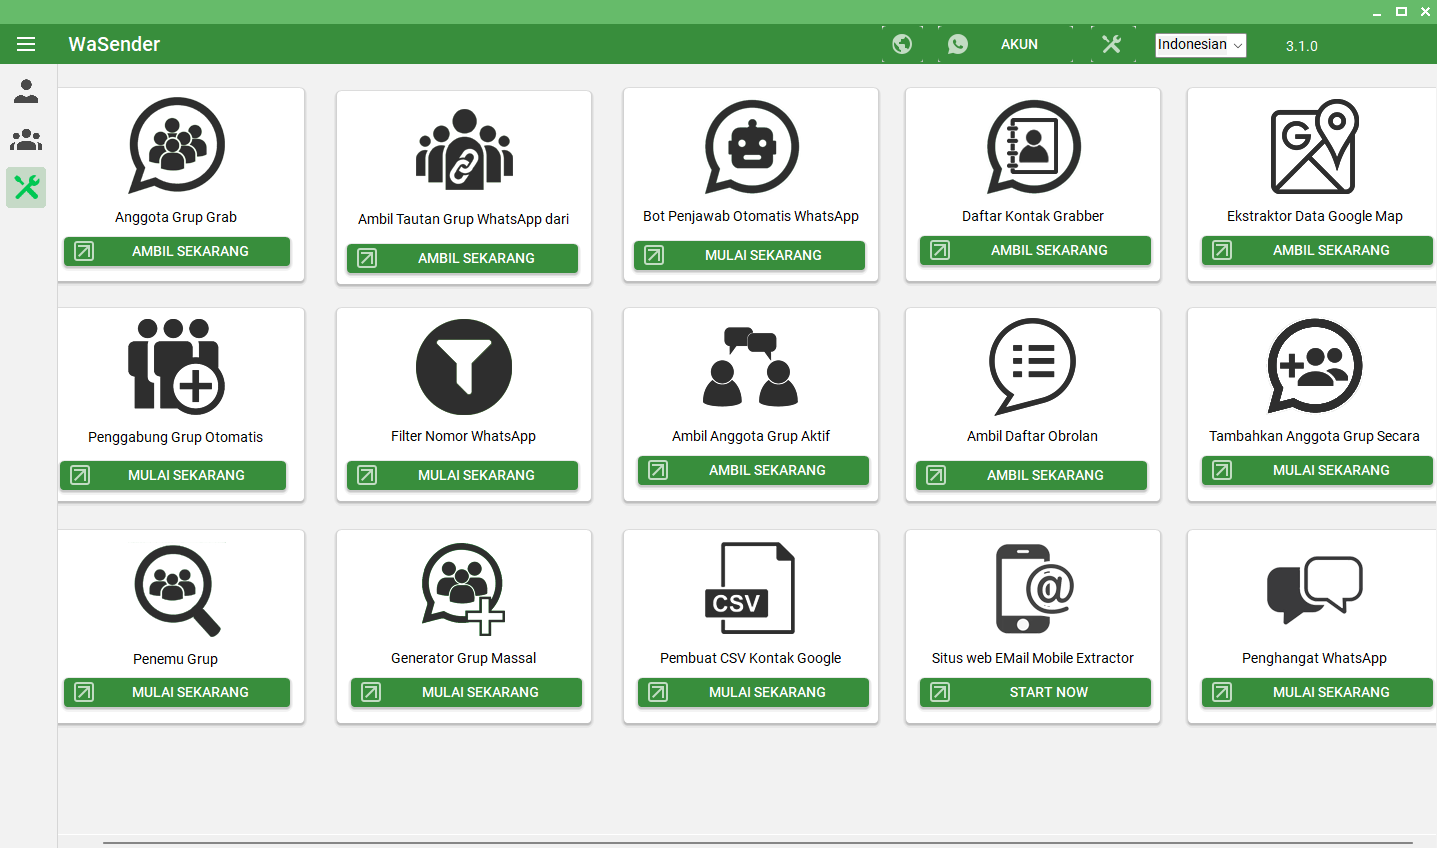This screenshot has height=848, width=1437.
Task: Click the Pembuat CSV Kontak Google label
Action: [x=750, y=658]
